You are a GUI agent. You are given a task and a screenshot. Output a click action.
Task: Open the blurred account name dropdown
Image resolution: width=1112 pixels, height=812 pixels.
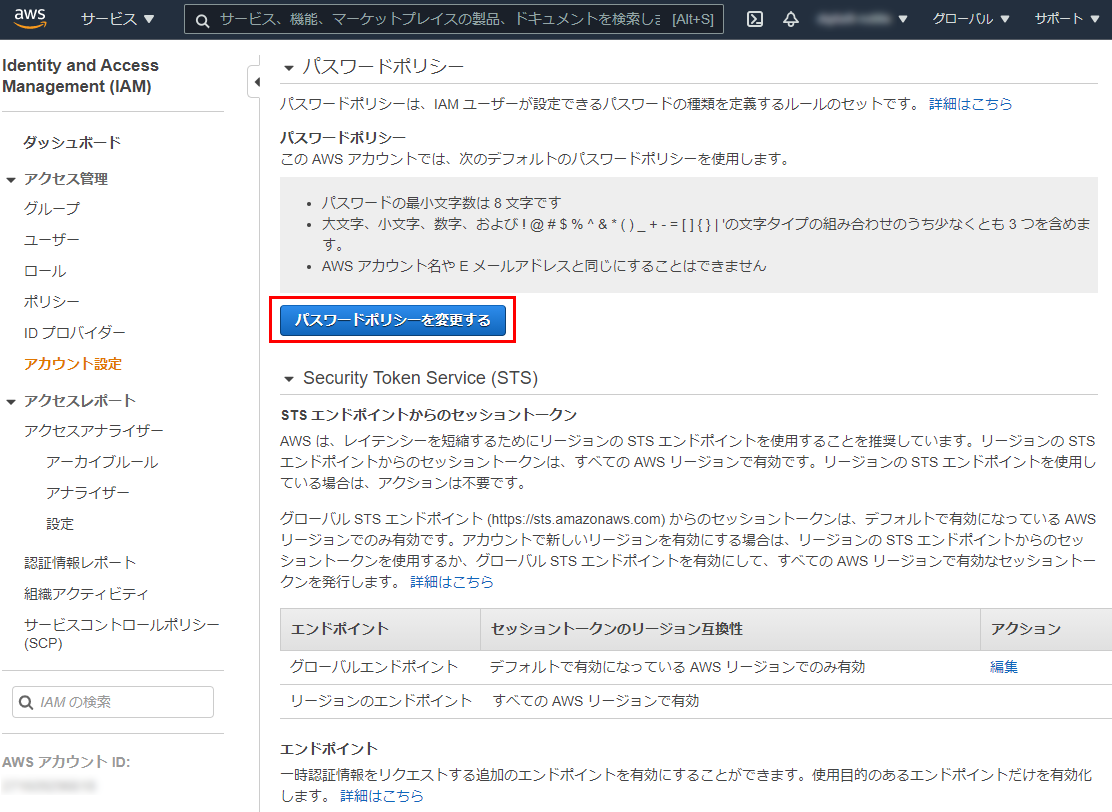coord(862,19)
